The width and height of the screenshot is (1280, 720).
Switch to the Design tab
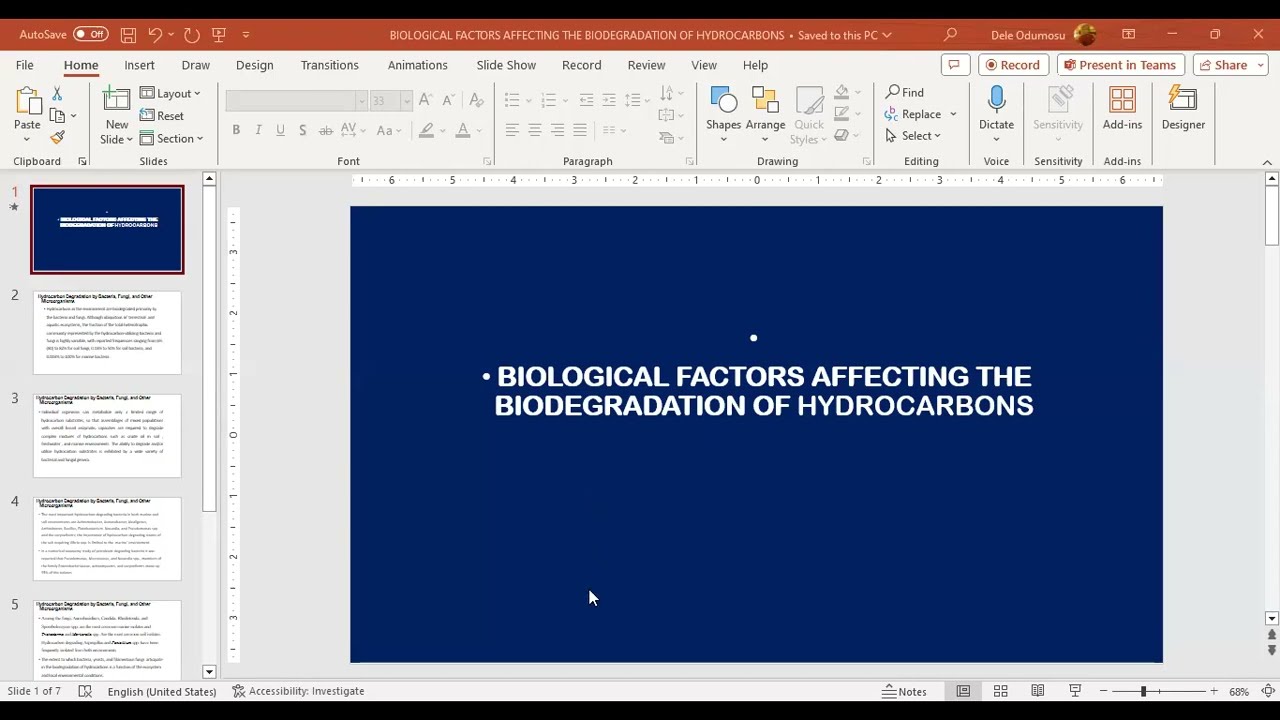point(254,65)
